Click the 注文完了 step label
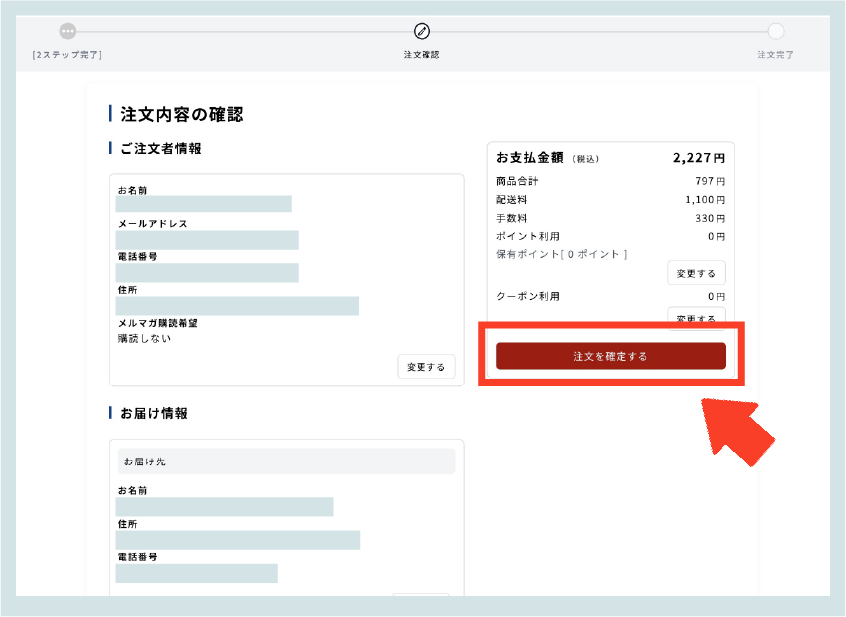The image size is (846, 617). click(x=775, y=54)
